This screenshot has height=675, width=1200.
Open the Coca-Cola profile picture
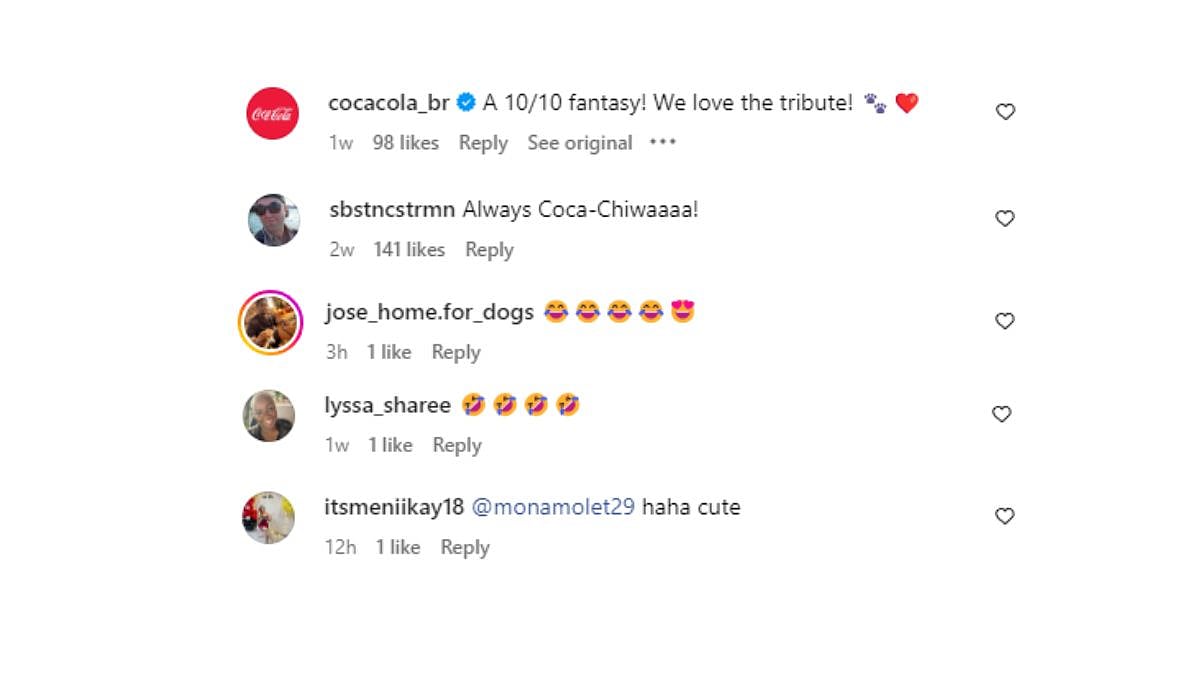[272, 113]
